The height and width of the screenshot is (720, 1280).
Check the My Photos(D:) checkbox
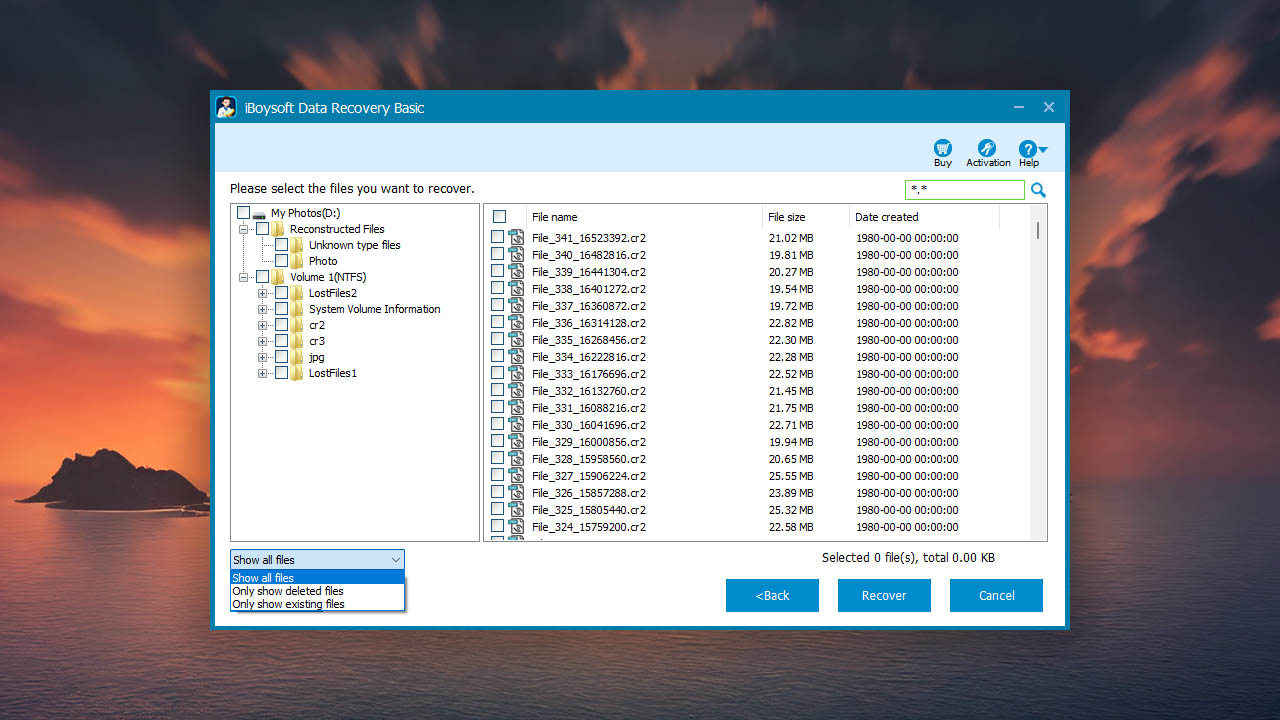[242, 212]
